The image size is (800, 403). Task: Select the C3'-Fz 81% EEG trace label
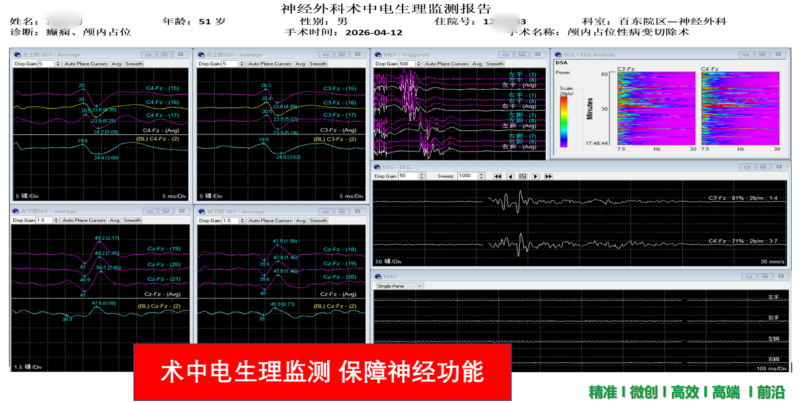pyautogui.click(x=743, y=198)
